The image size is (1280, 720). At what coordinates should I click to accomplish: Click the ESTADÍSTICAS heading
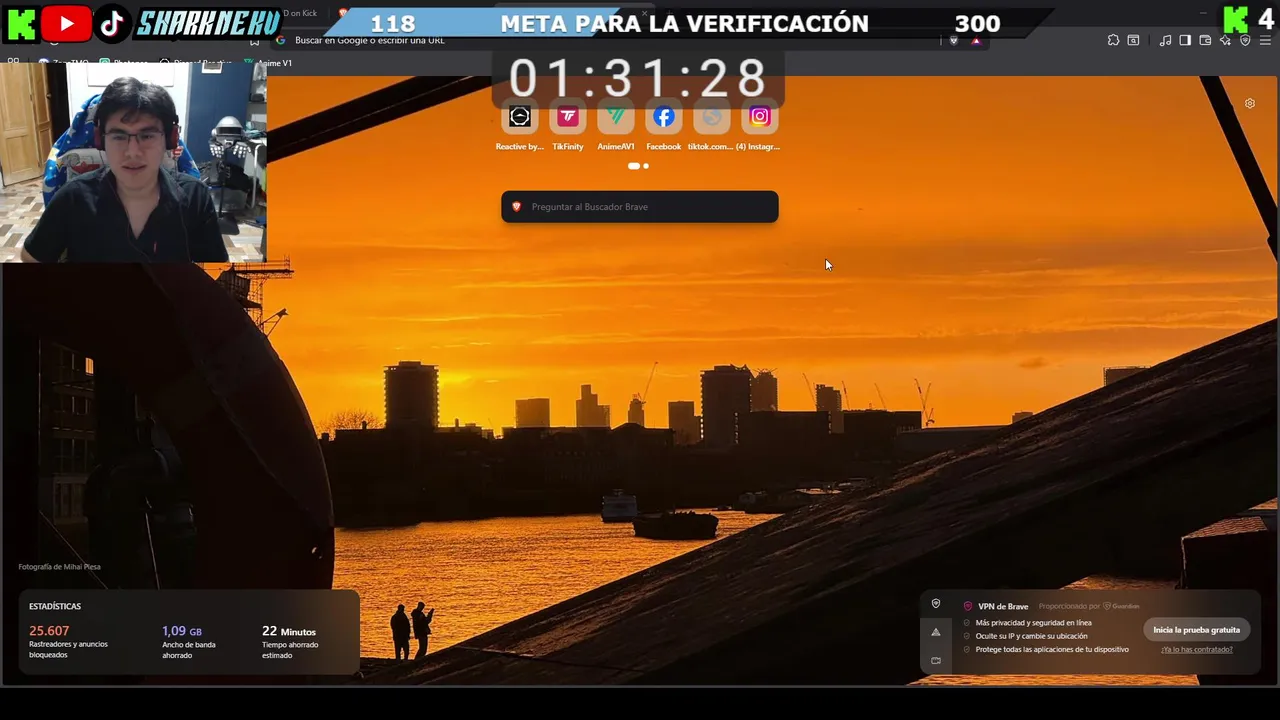pos(55,606)
